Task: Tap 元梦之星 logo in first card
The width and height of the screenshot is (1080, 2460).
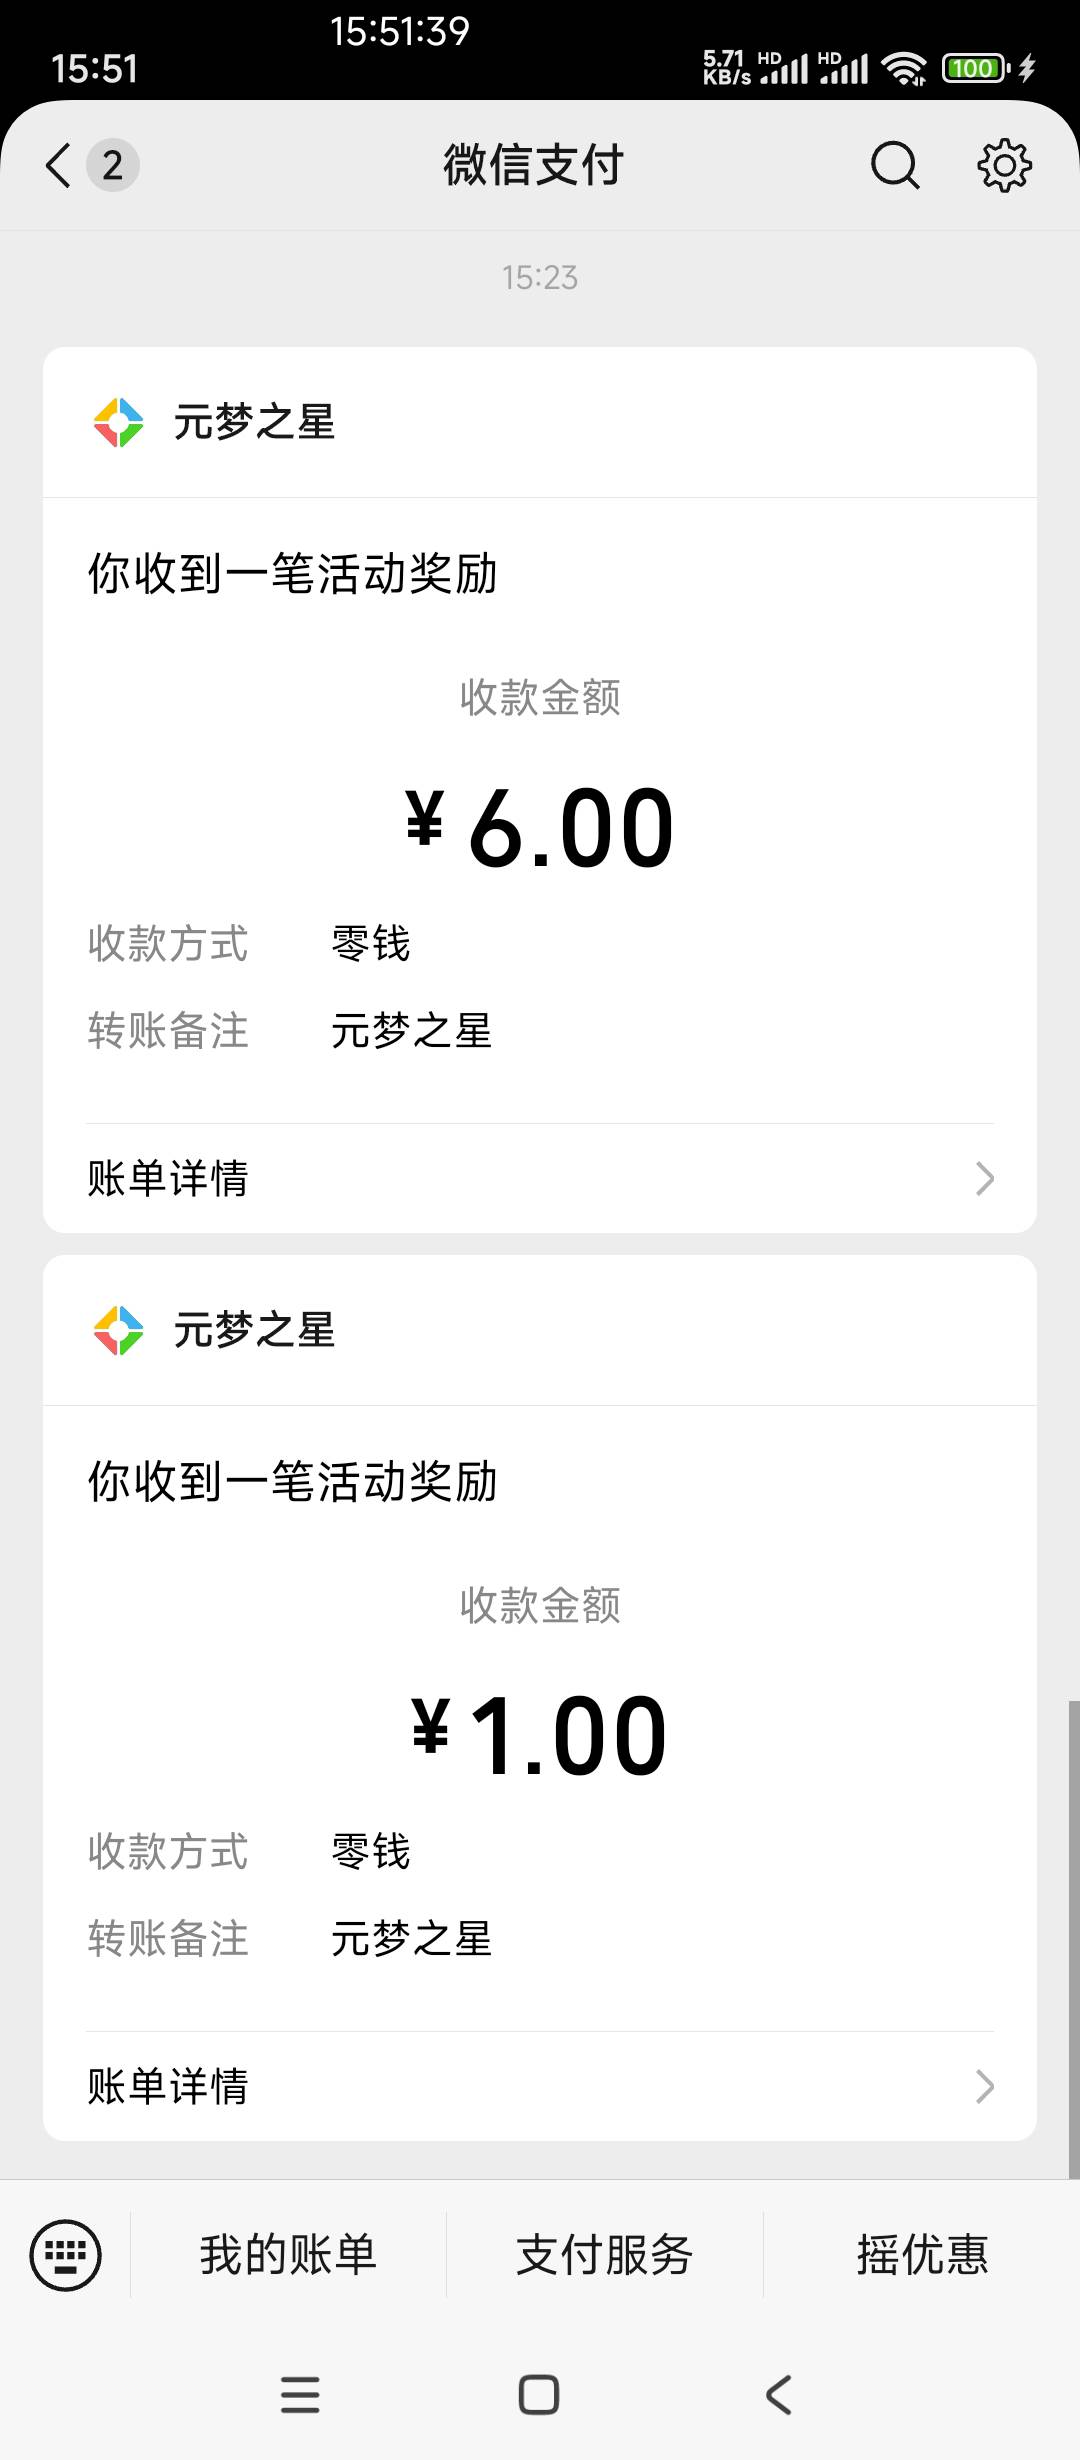Action: (118, 422)
